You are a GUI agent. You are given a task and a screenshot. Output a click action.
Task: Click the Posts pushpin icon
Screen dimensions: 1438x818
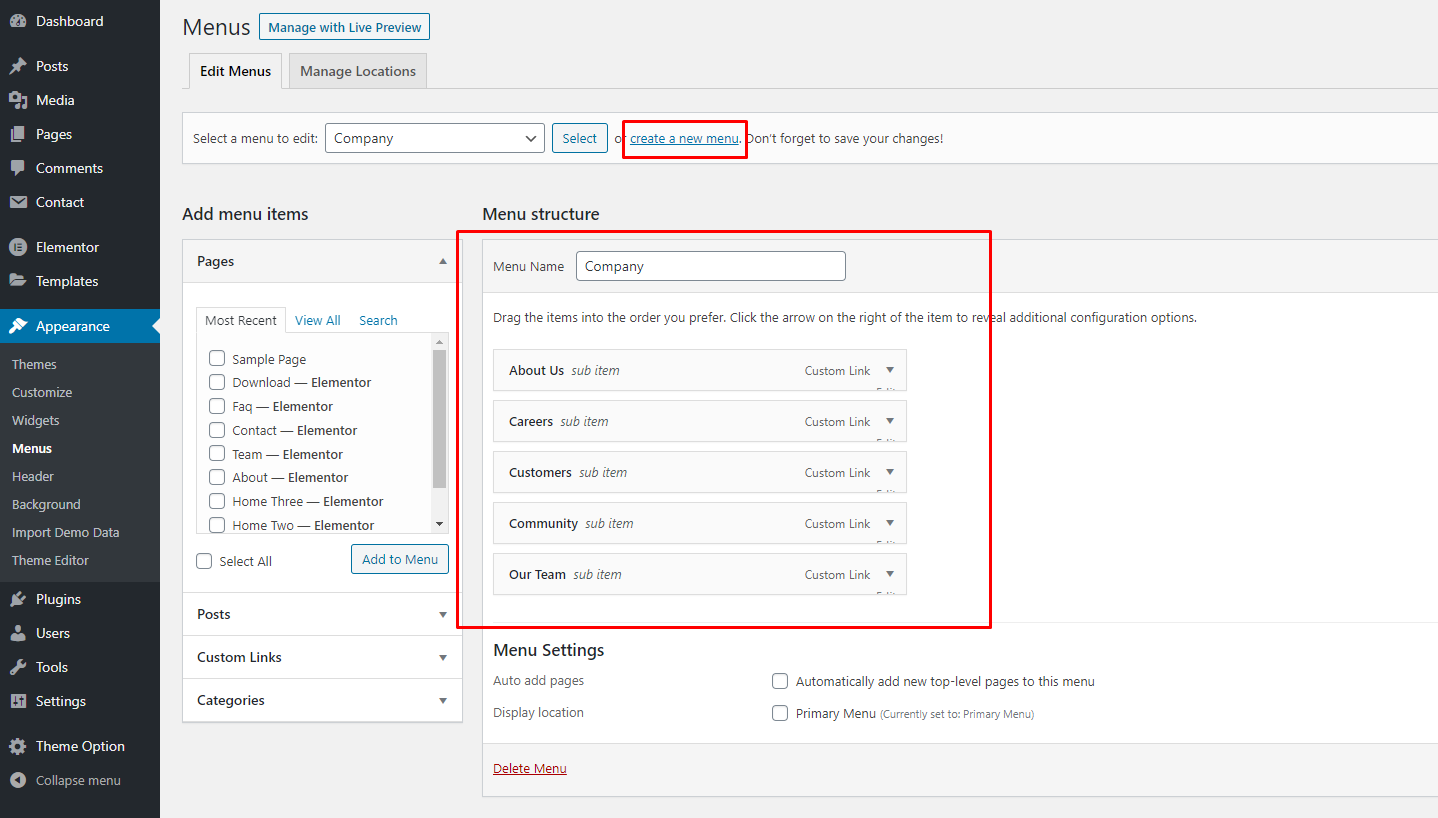[18, 66]
